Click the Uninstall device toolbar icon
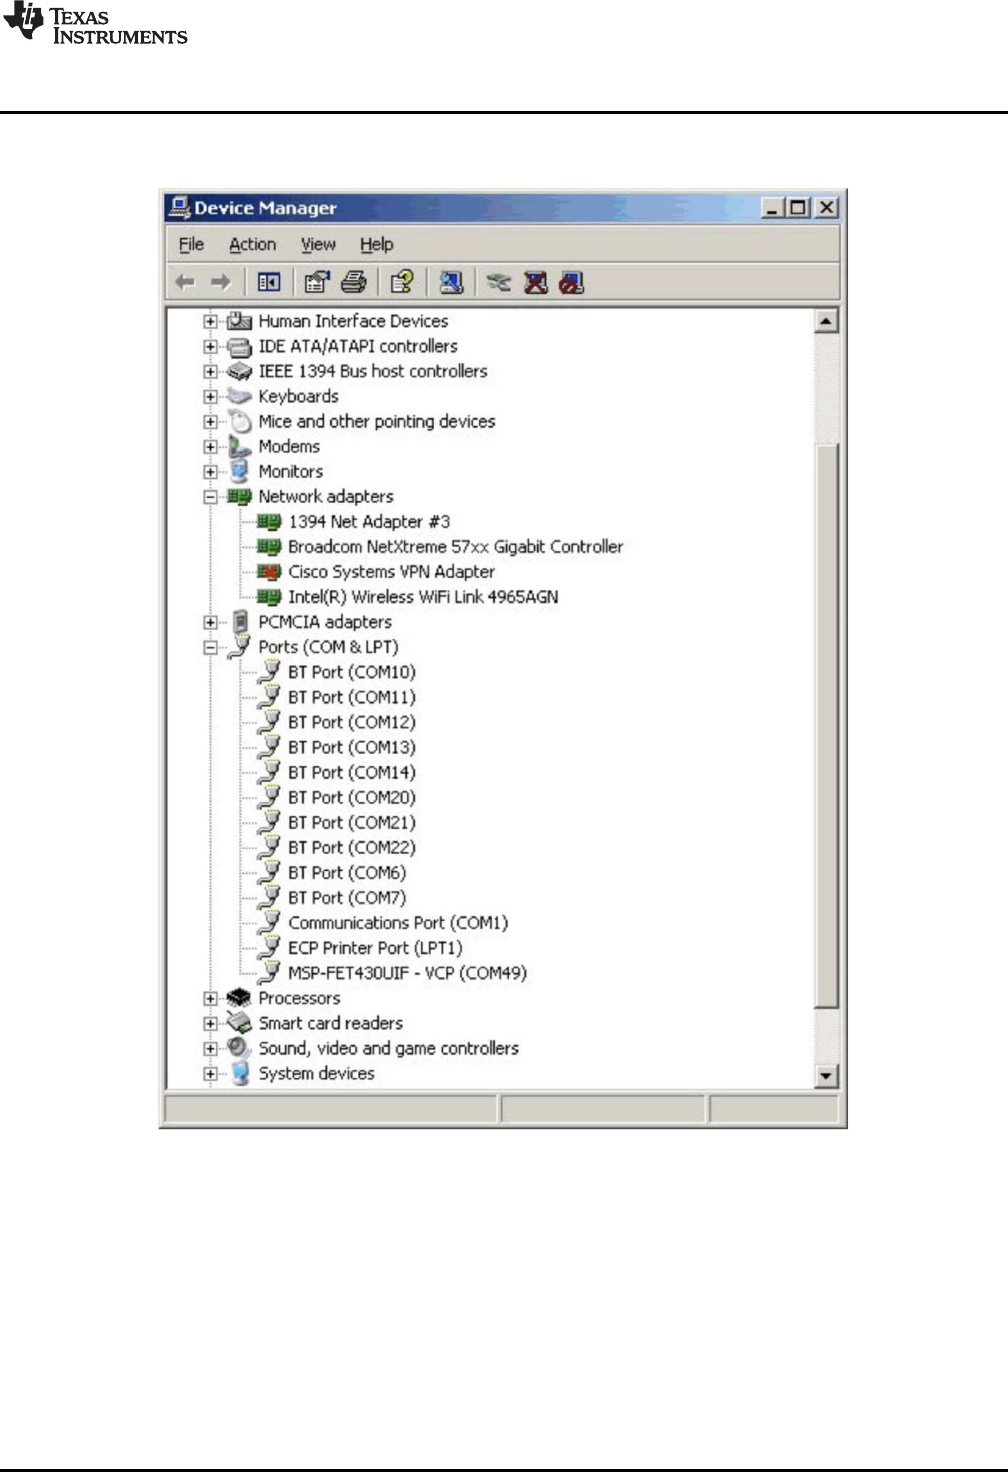1008x1472 pixels. tap(536, 282)
